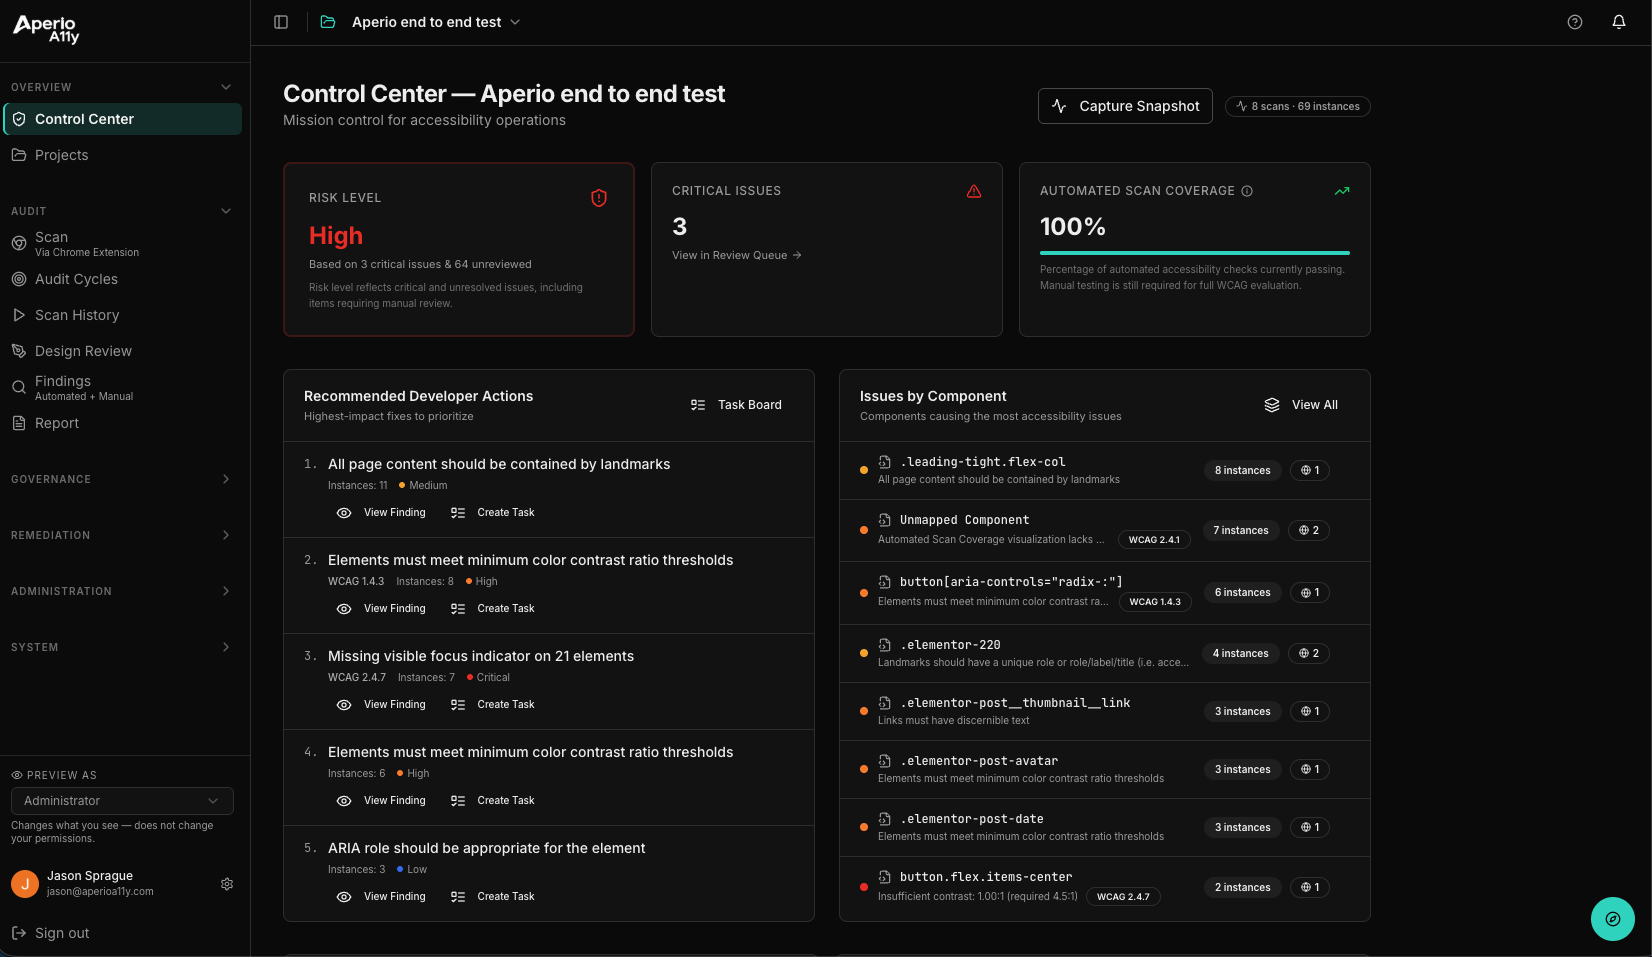Click the user avatar J icon
Screen dimensions: 1652x957
pos(25,884)
